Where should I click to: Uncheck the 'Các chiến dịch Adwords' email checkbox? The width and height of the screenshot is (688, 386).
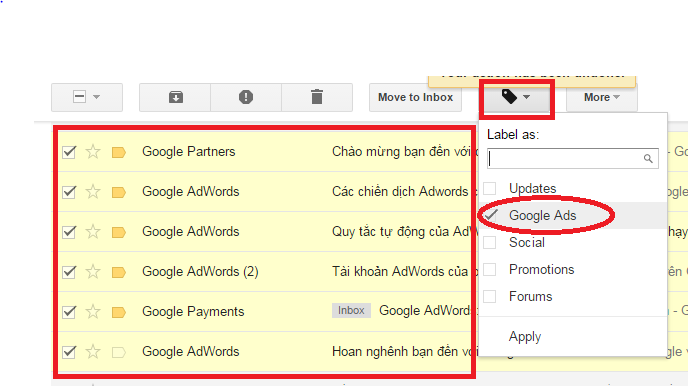click(69, 192)
